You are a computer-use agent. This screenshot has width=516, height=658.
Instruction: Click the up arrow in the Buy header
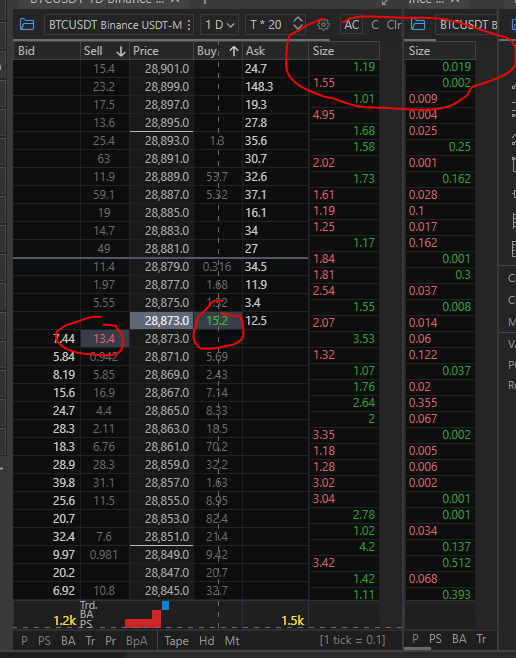coord(234,51)
